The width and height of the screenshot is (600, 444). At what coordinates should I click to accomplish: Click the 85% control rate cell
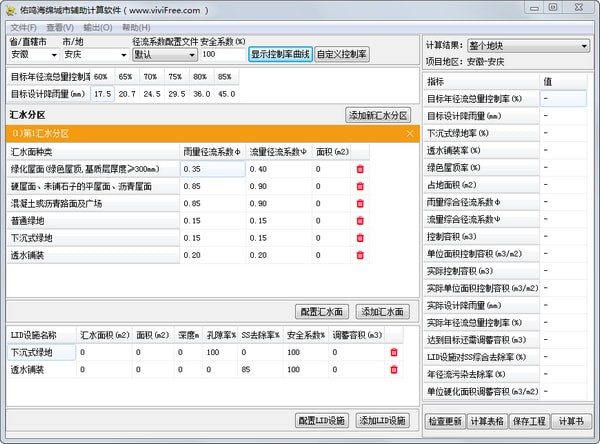tap(227, 77)
